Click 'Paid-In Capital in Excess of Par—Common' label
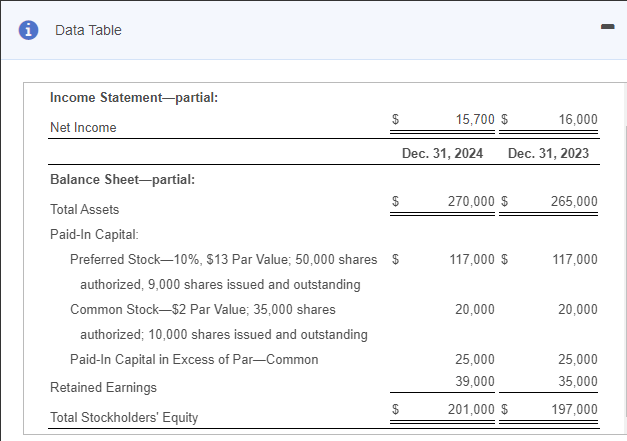The height and width of the screenshot is (441, 627). point(194,359)
